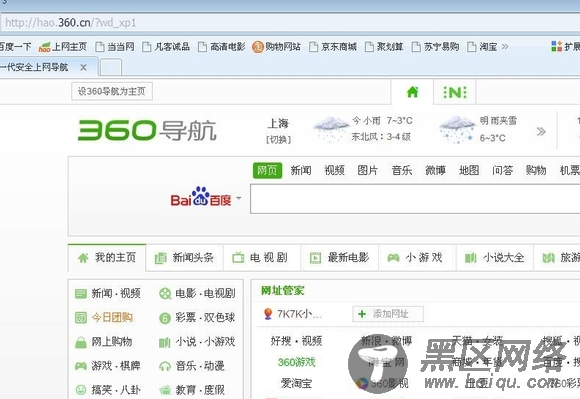Viewport: 580px width, 399px height.
Task: Select the 网页 search tab
Action: 267,170
